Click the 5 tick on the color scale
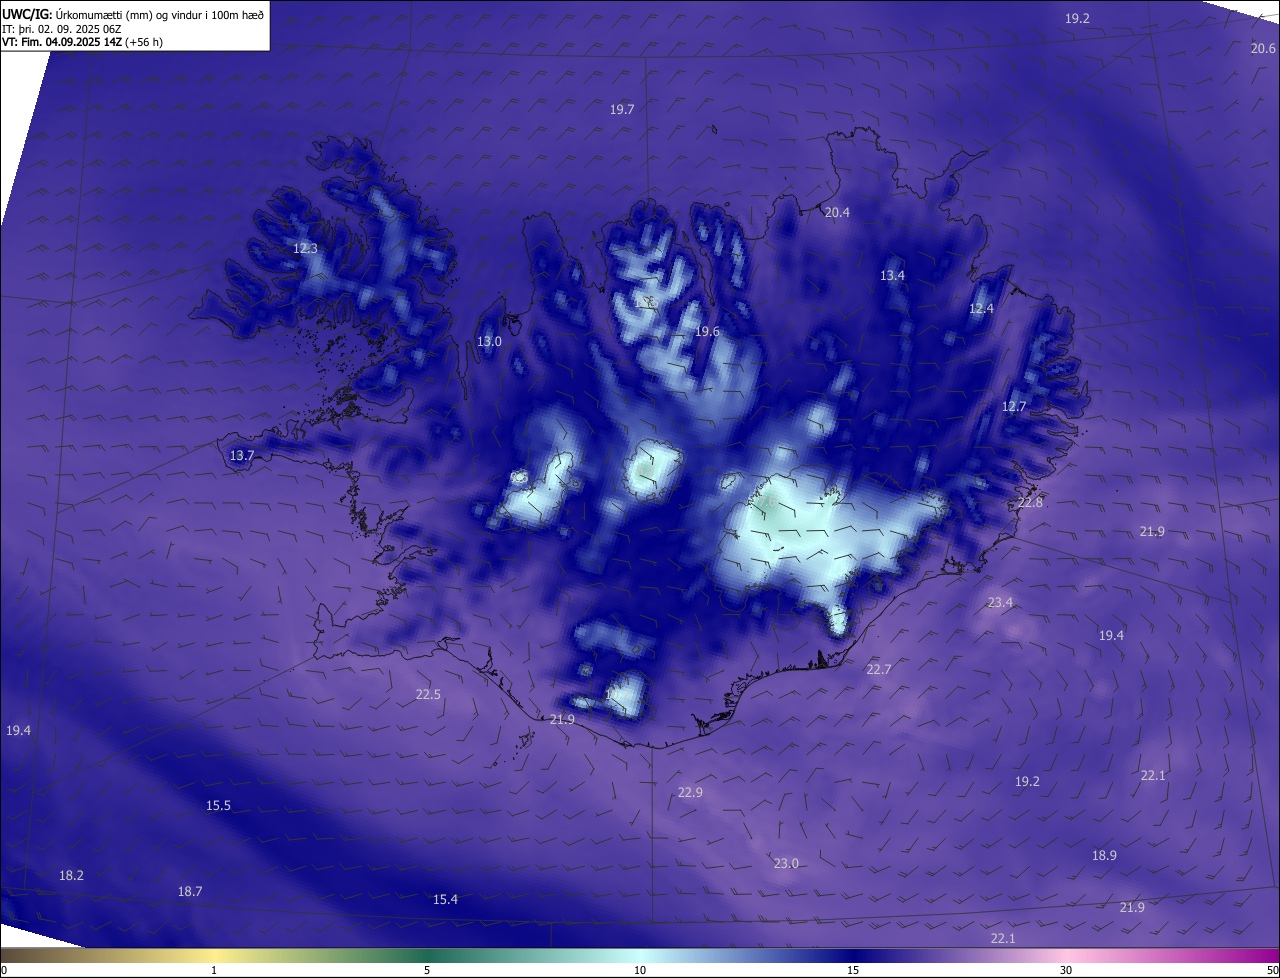Screen dimensions: 1280x978 [x=427, y=970]
